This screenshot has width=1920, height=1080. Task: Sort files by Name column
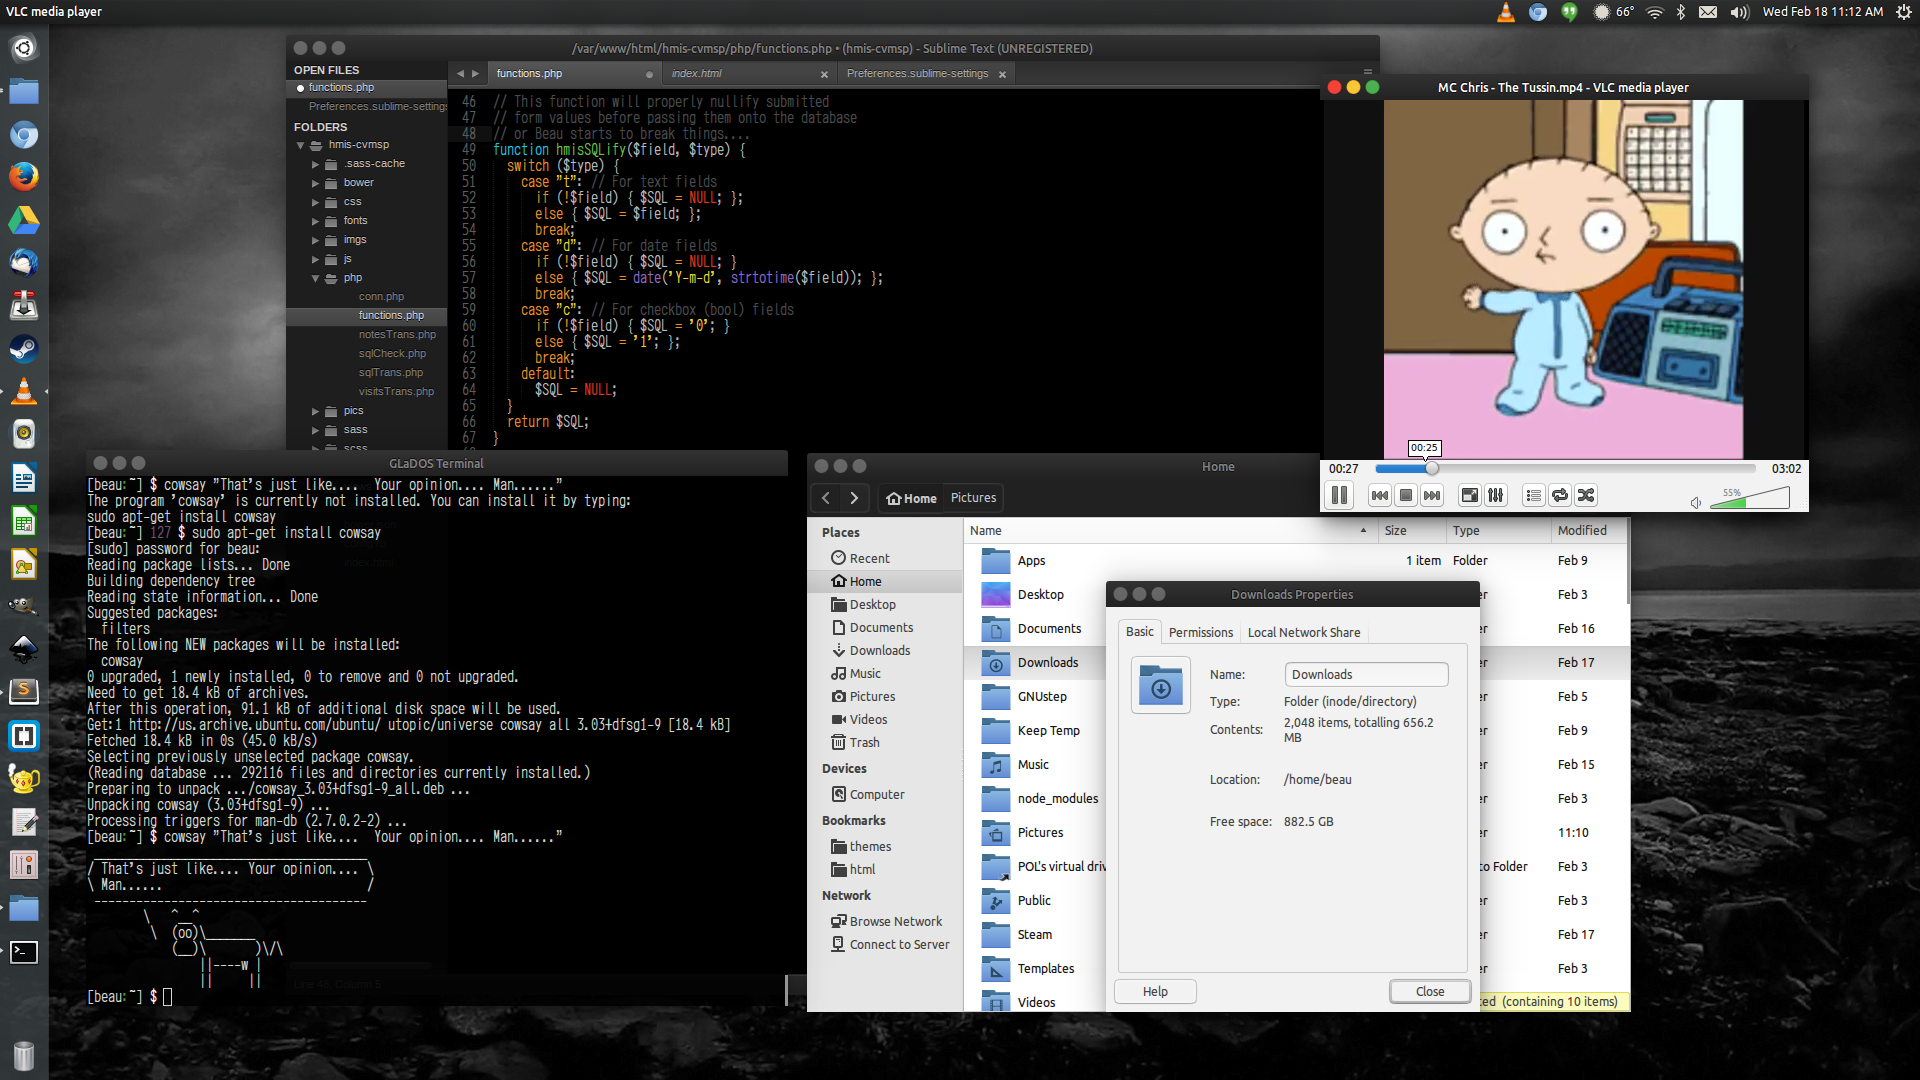[x=1169, y=531]
